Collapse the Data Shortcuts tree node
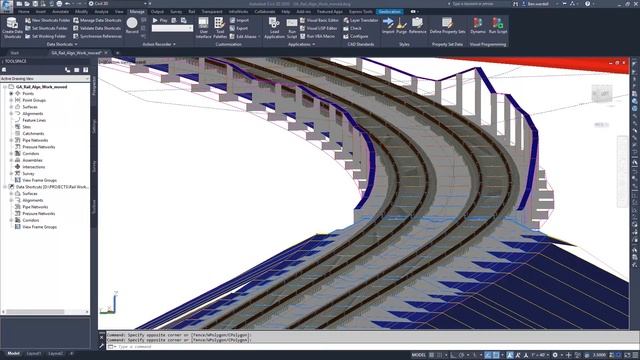This screenshot has height=360, width=640. point(5,187)
